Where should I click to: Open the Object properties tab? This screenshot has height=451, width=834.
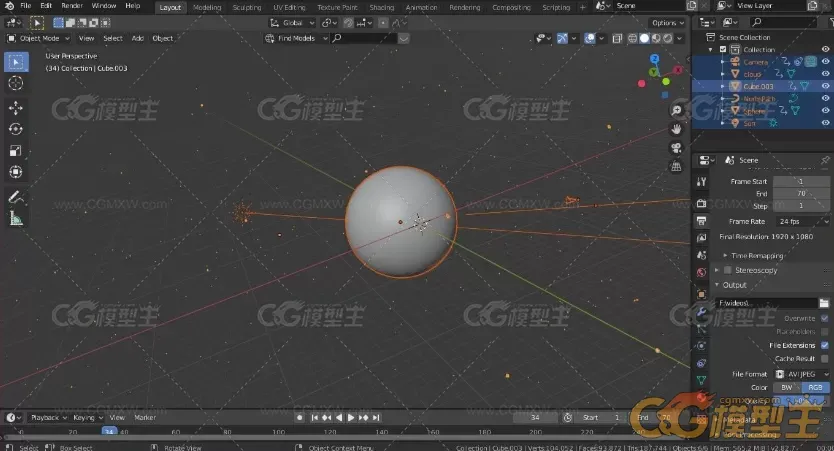[702, 294]
